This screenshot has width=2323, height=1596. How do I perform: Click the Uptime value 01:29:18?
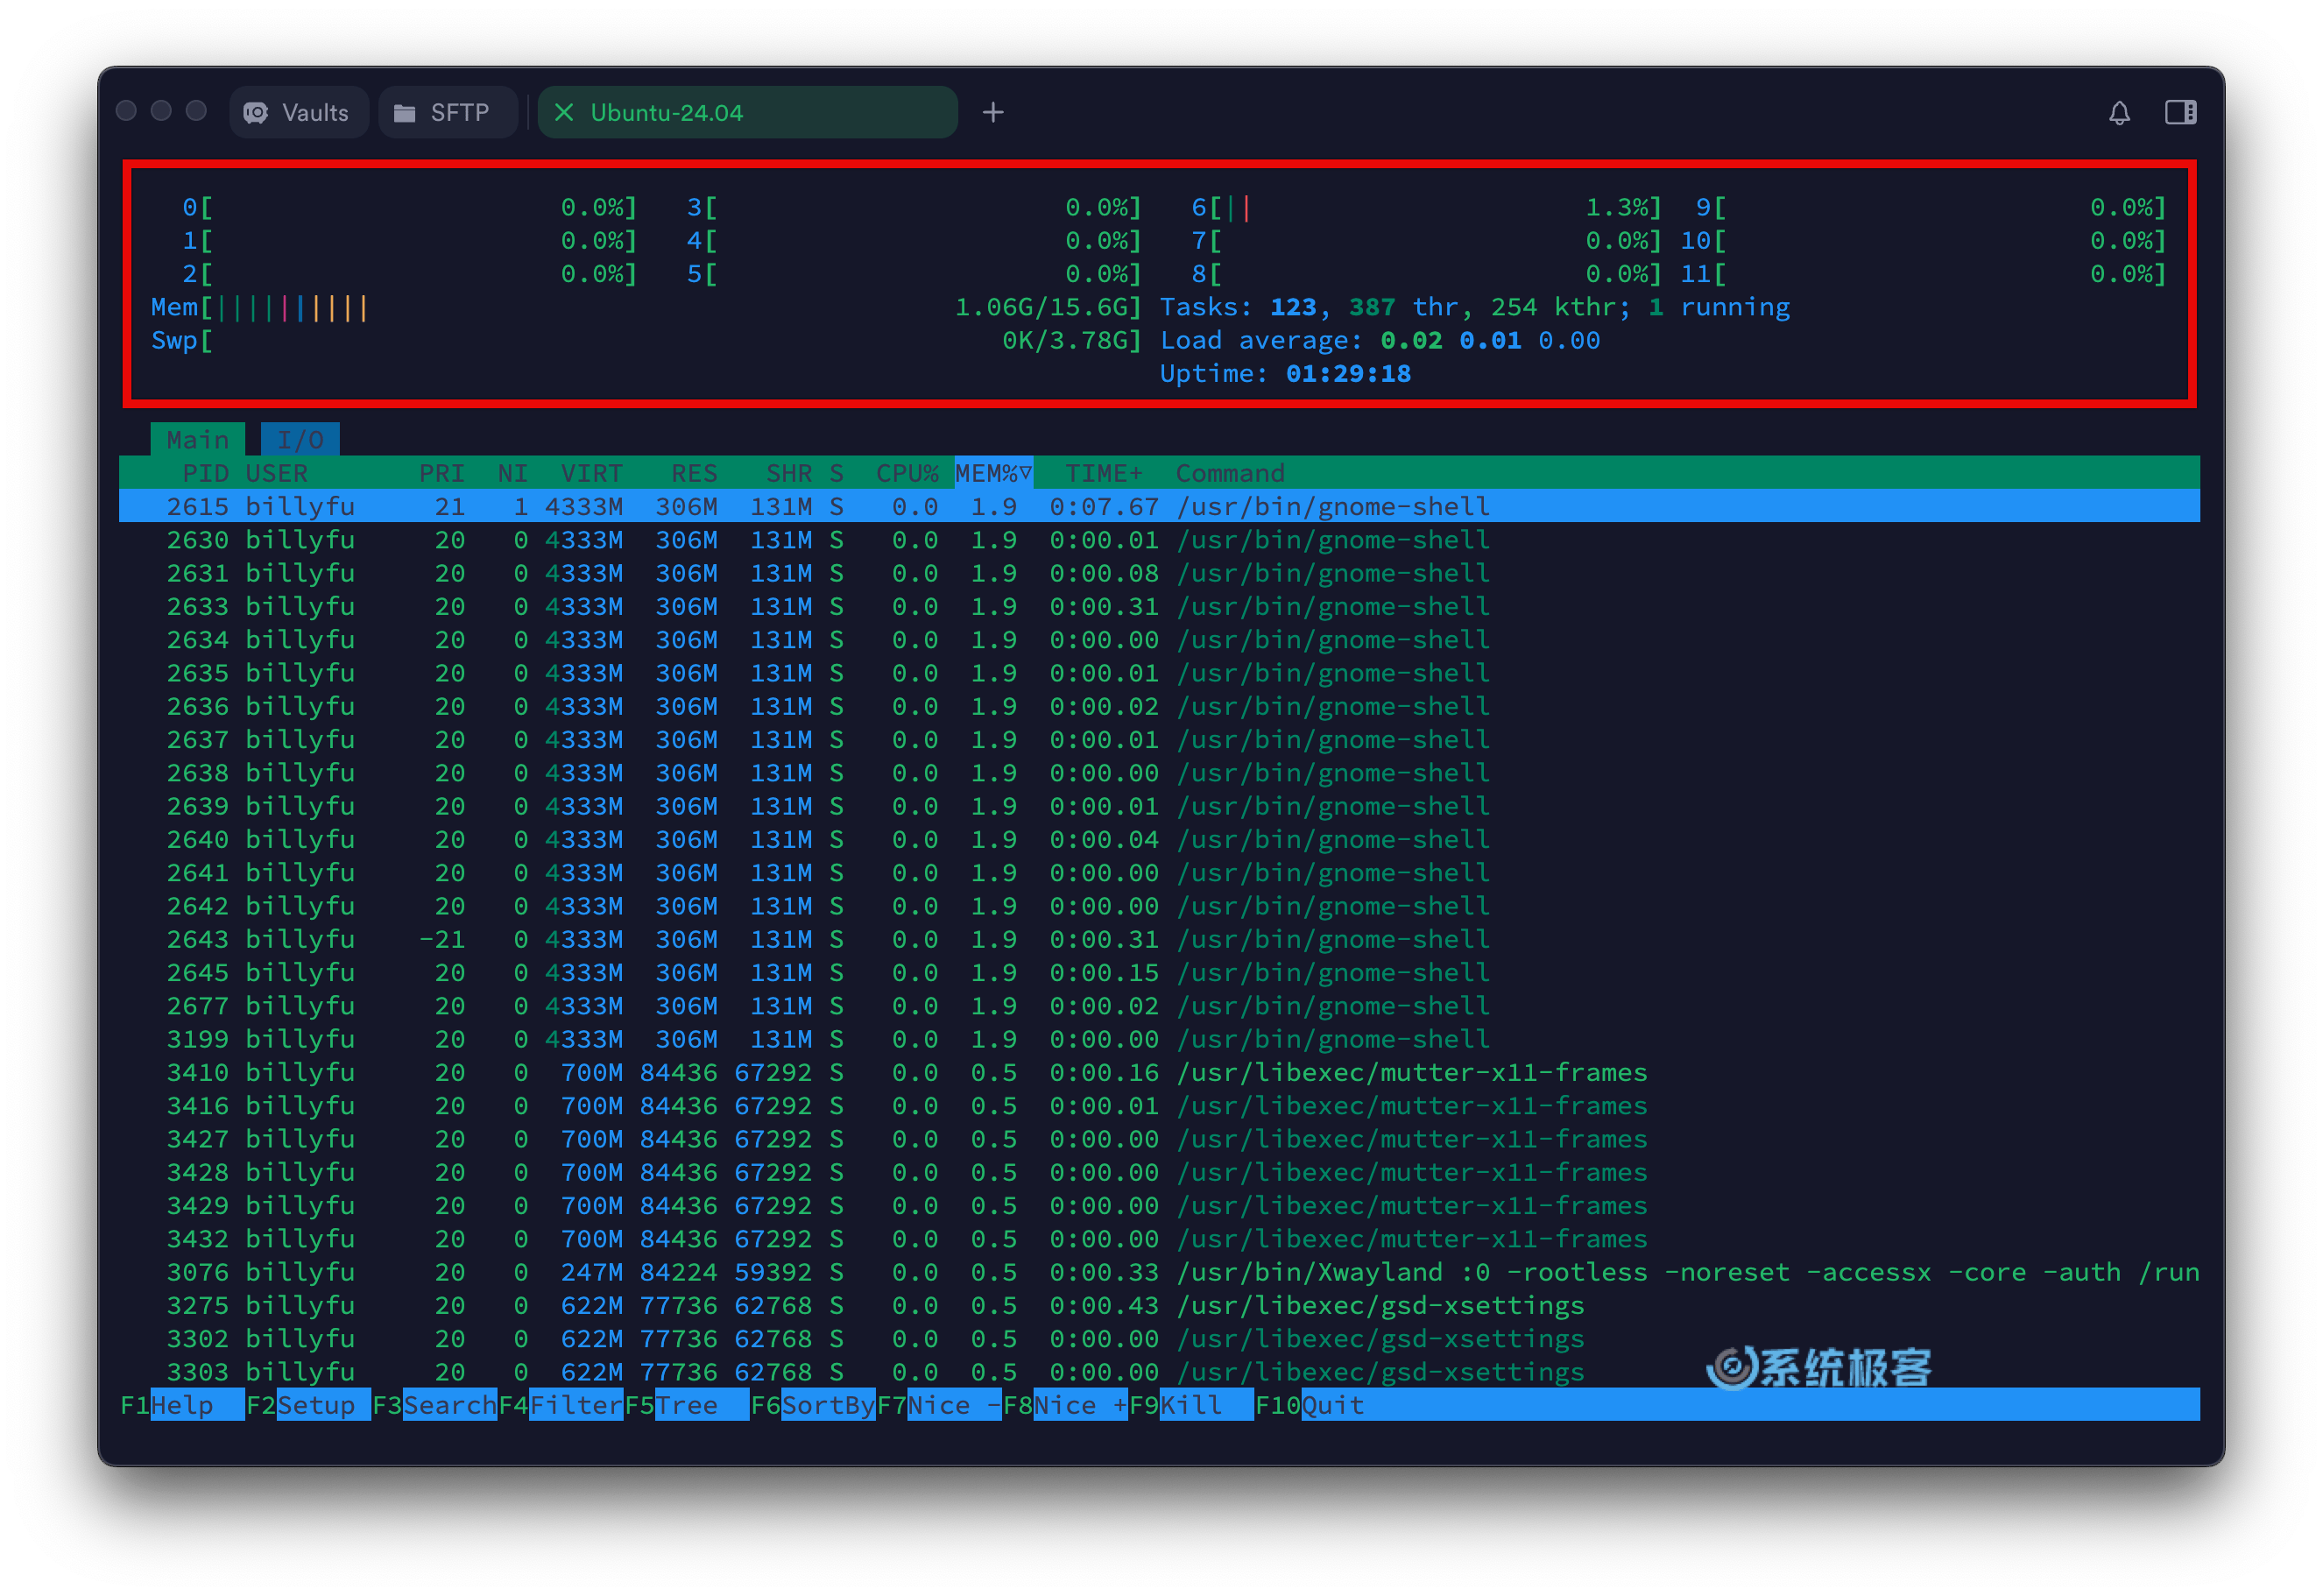(1348, 373)
